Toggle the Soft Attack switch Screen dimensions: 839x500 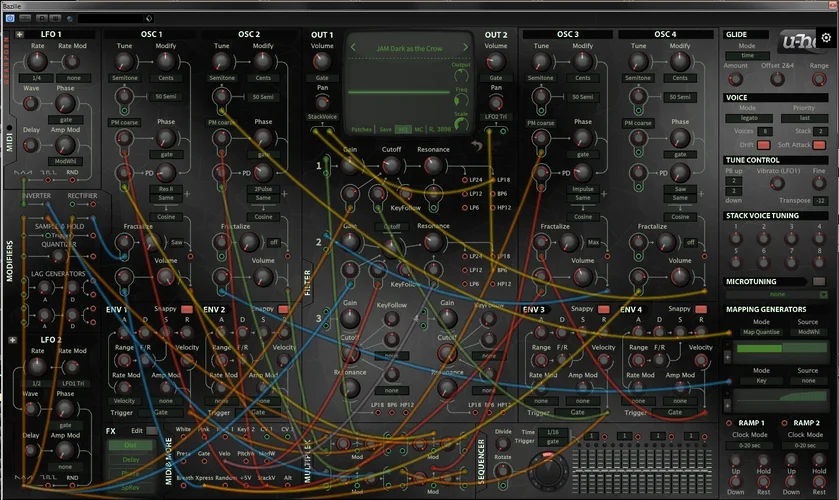(x=819, y=146)
